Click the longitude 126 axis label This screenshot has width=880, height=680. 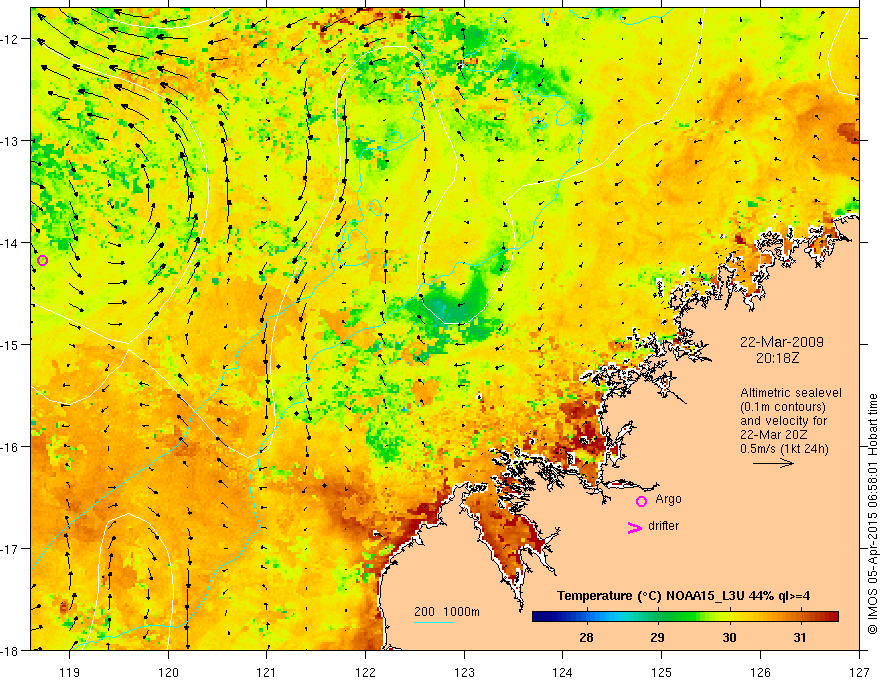pyautogui.click(x=760, y=672)
